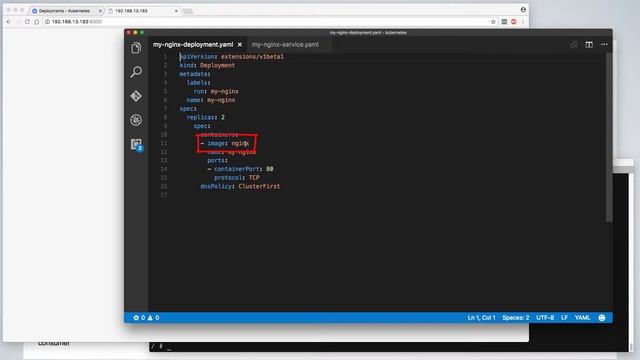Viewport: 640px width, 360px height.
Task: Change indentation via Spaces: 2
Action: click(x=516, y=318)
